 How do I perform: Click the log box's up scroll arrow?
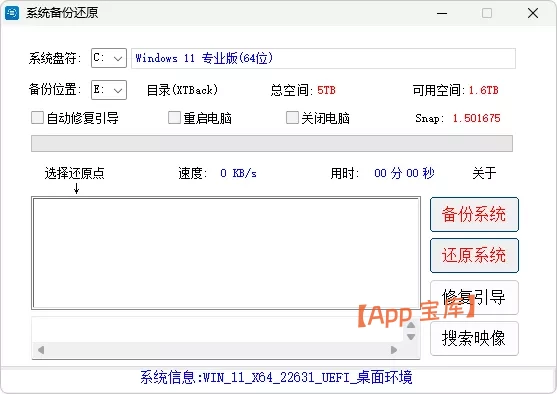click(411, 325)
